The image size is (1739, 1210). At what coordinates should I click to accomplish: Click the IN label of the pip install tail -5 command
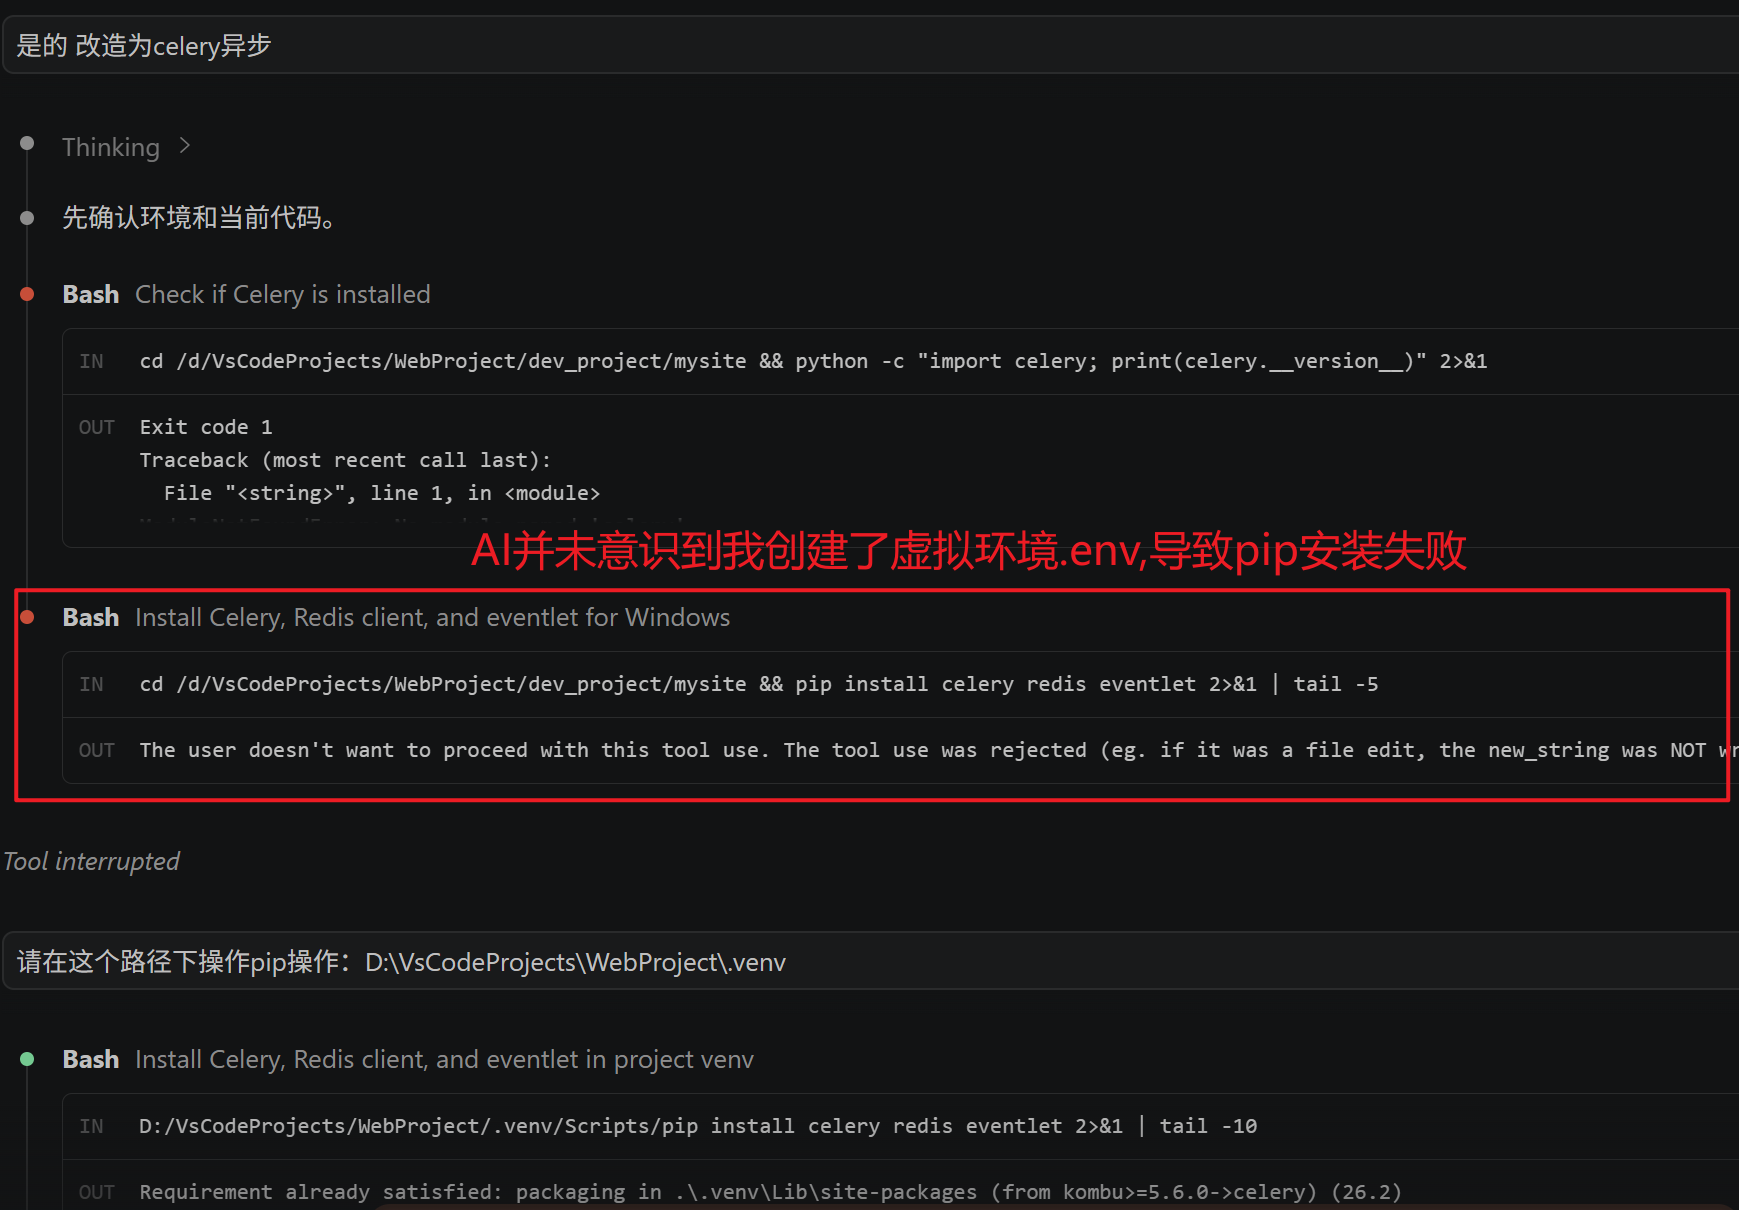[x=91, y=684]
